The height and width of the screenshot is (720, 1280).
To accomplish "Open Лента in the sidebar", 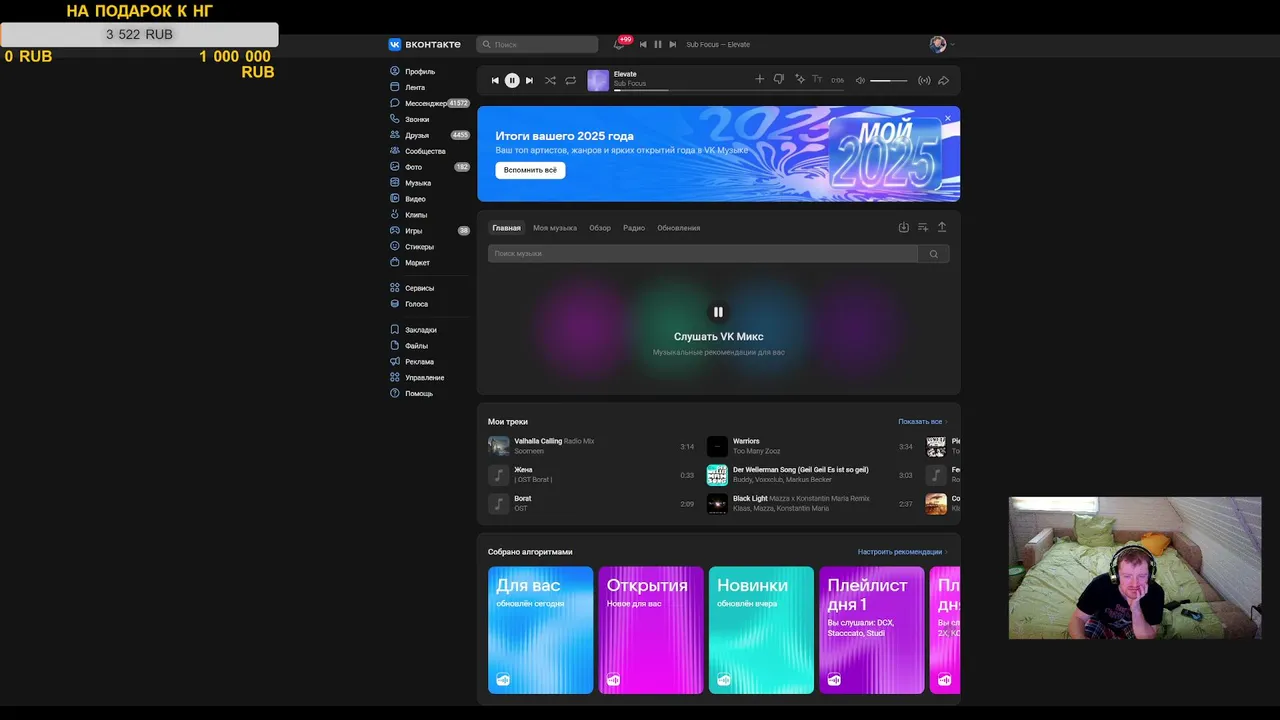I will pyautogui.click(x=429, y=88).
